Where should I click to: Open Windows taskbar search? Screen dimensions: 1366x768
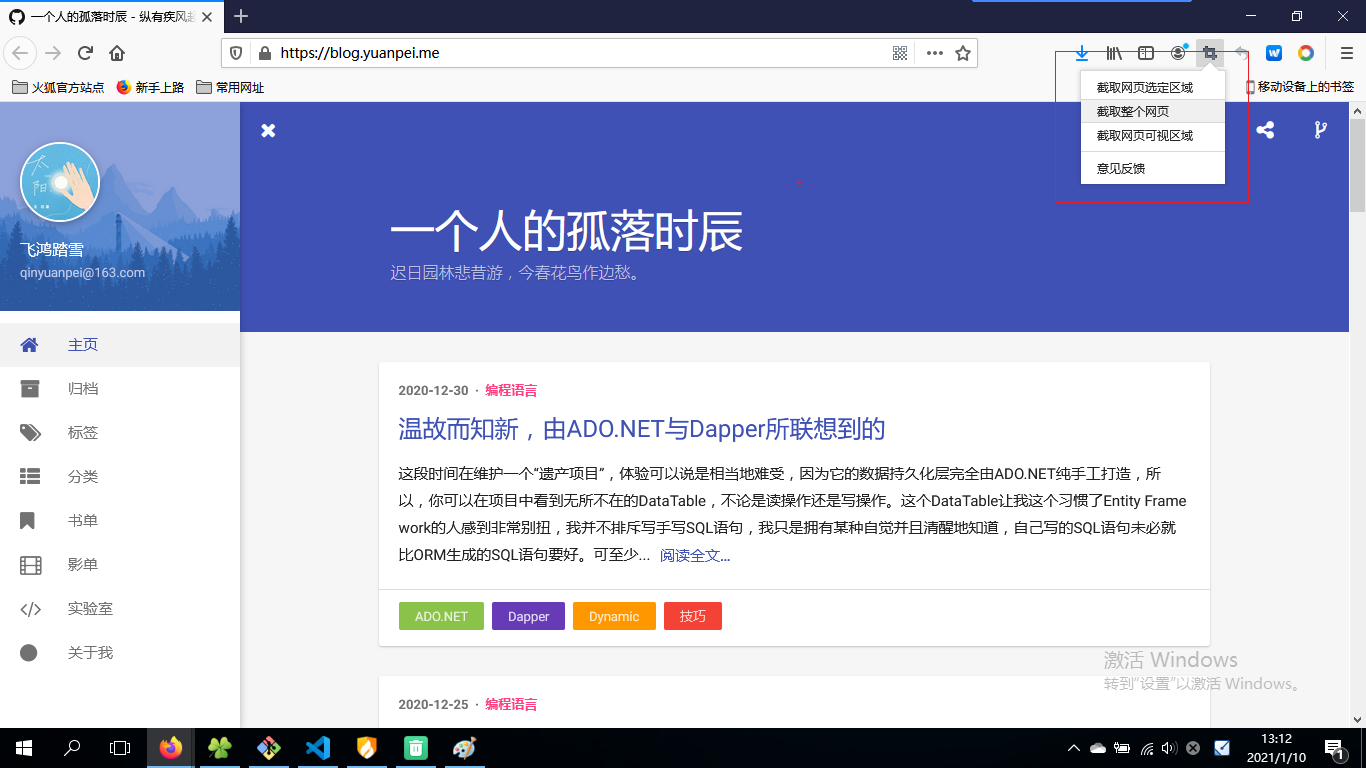click(72, 748)
